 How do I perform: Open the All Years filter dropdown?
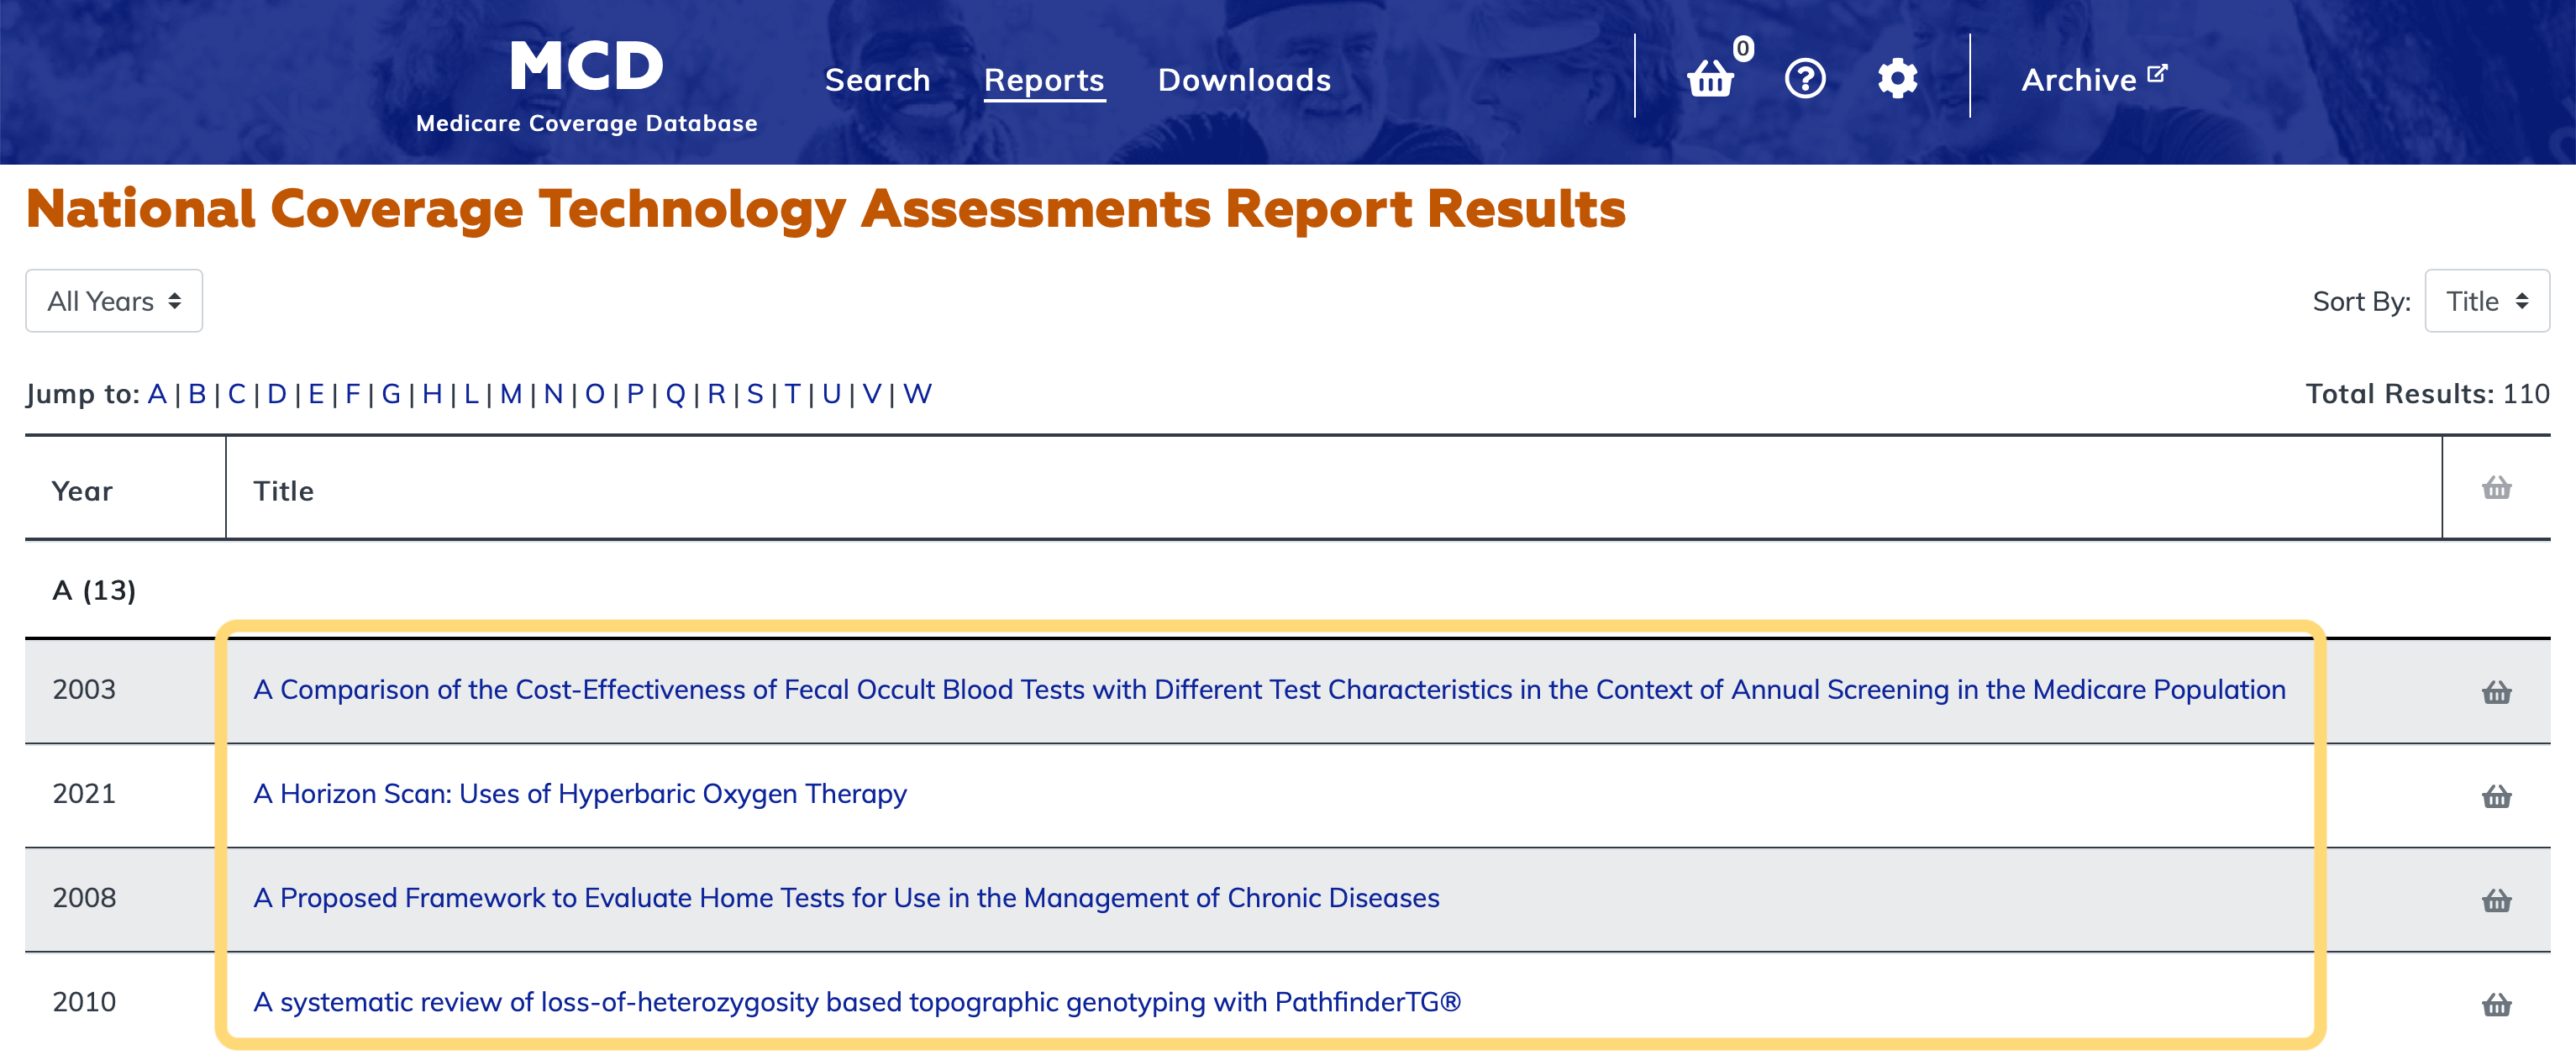(x=114, y=301)
